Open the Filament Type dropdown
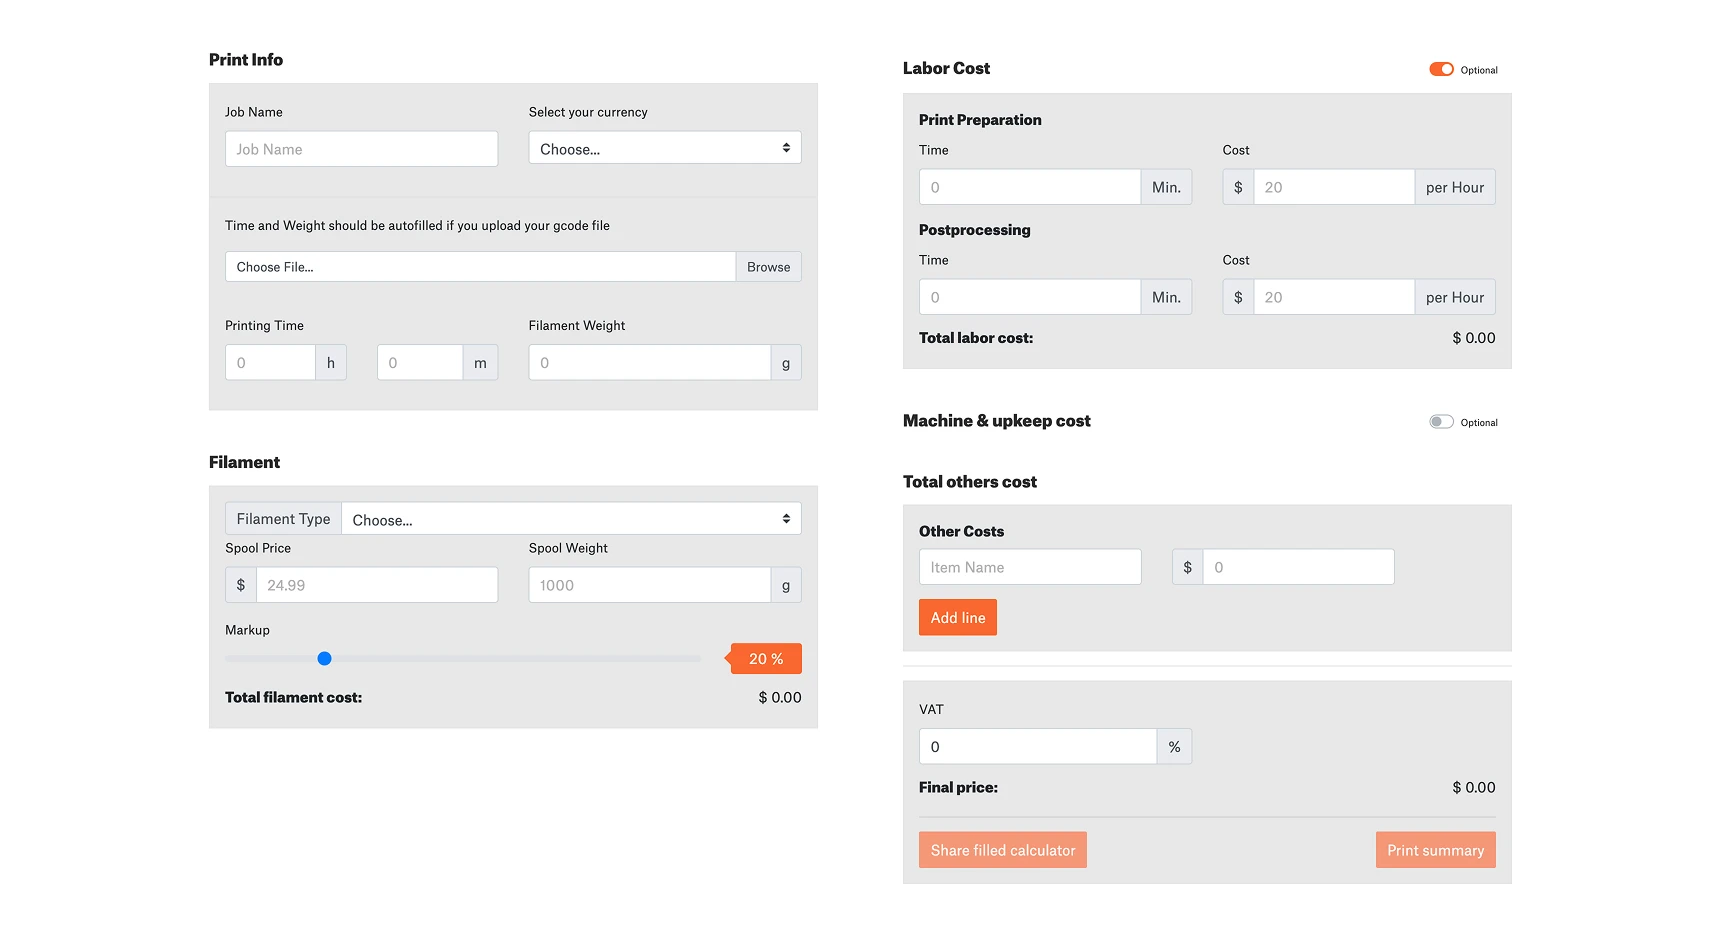The height and width of the screenshot is (930, 1728). 571,519
